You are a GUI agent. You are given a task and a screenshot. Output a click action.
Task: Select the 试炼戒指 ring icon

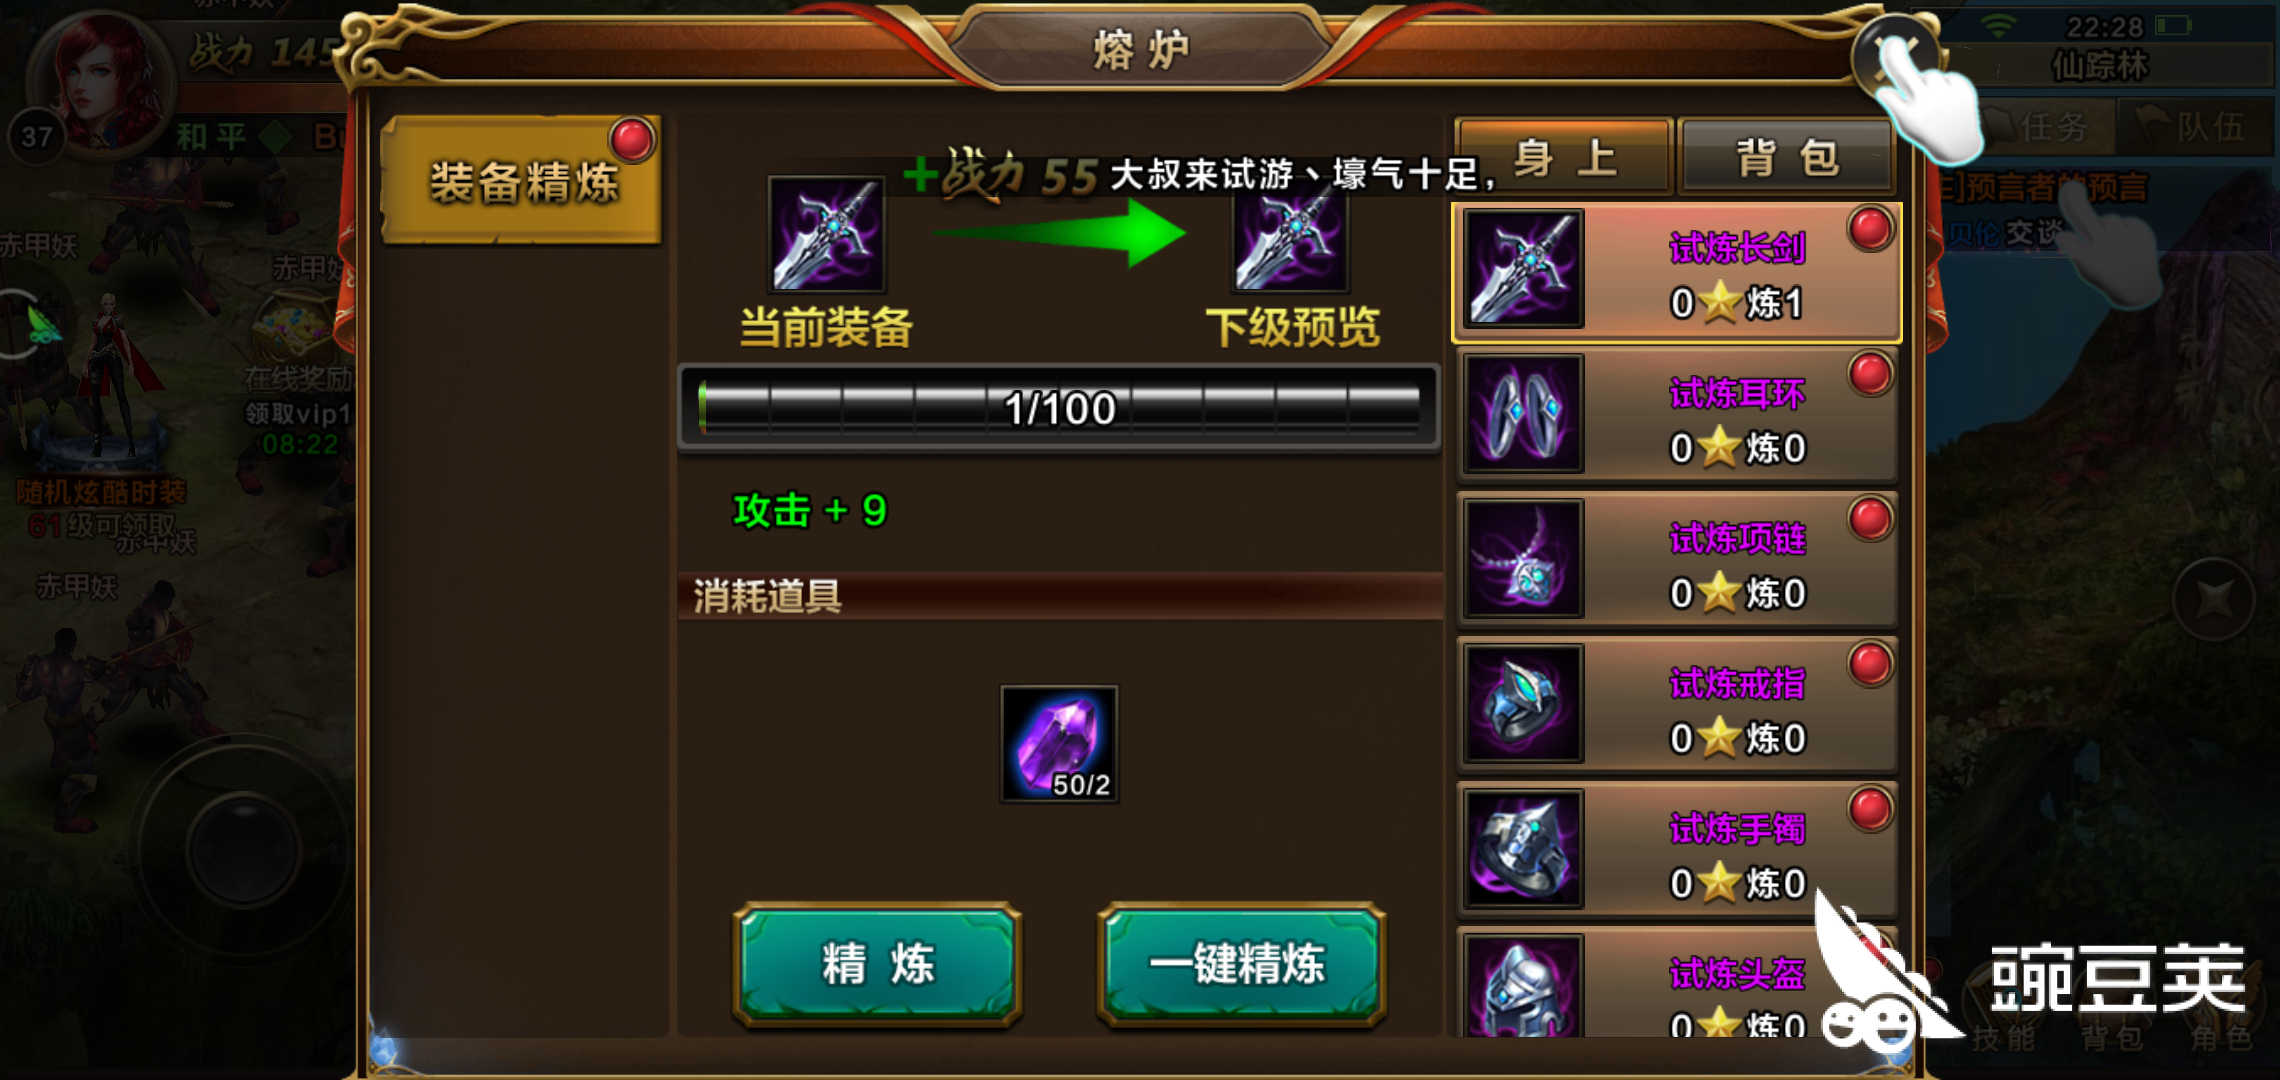(x=1523, y=703)
